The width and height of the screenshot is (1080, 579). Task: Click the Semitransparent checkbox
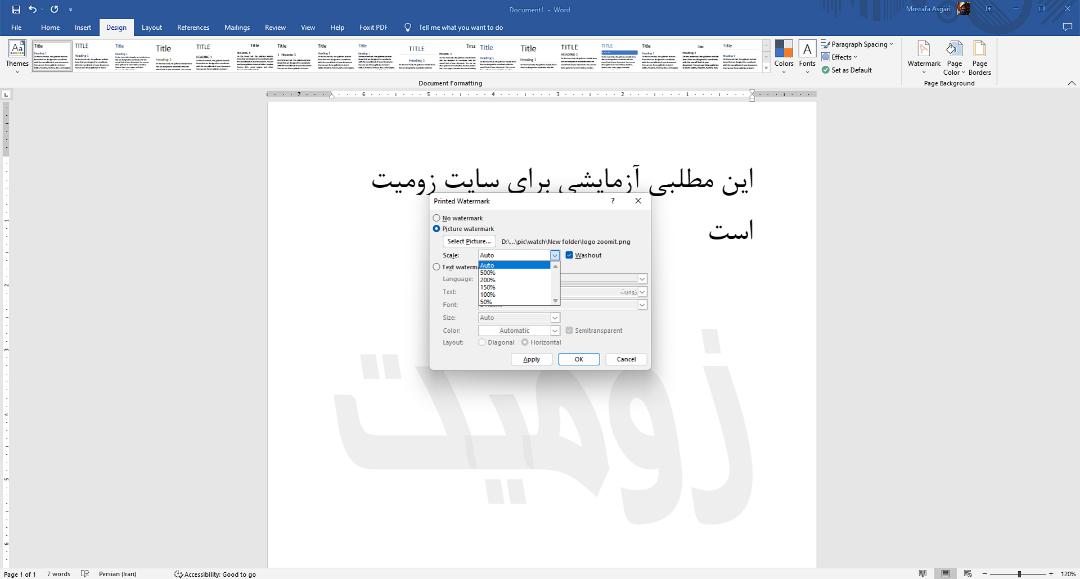[569, 330]
